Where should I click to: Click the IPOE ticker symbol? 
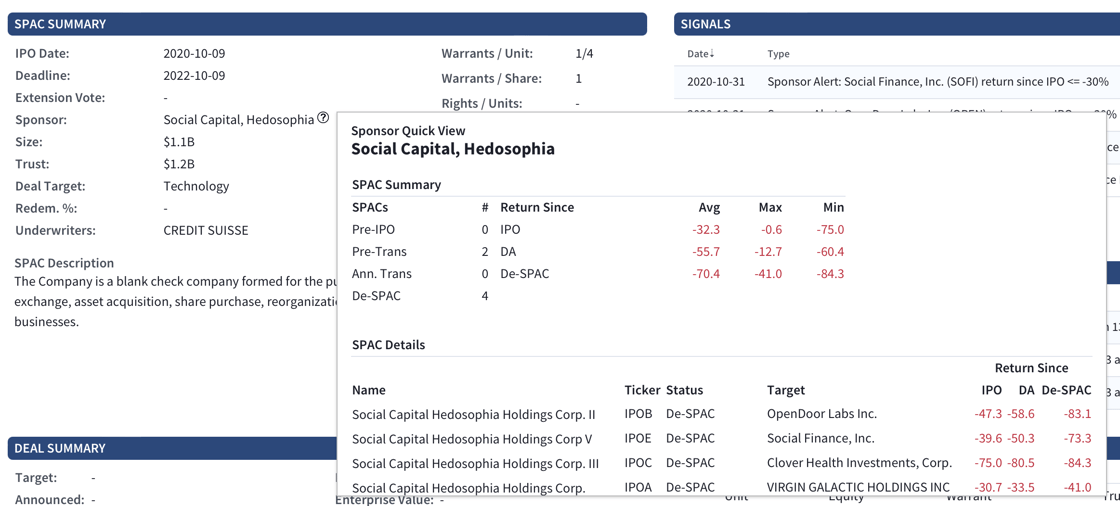pos(638,439)
